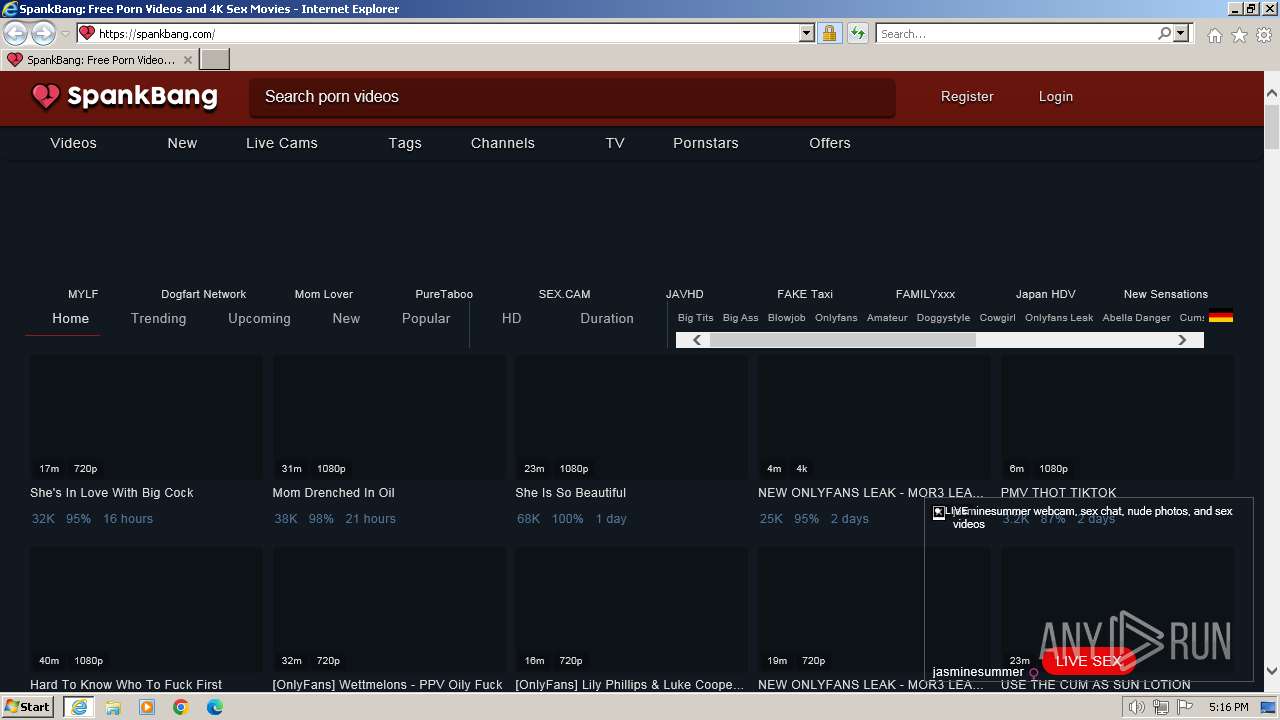The width and height of the screenshot is (1280, 720).
Task: Open the 'She Is So Beautiful' thumbnail
Action: (631, 417)
